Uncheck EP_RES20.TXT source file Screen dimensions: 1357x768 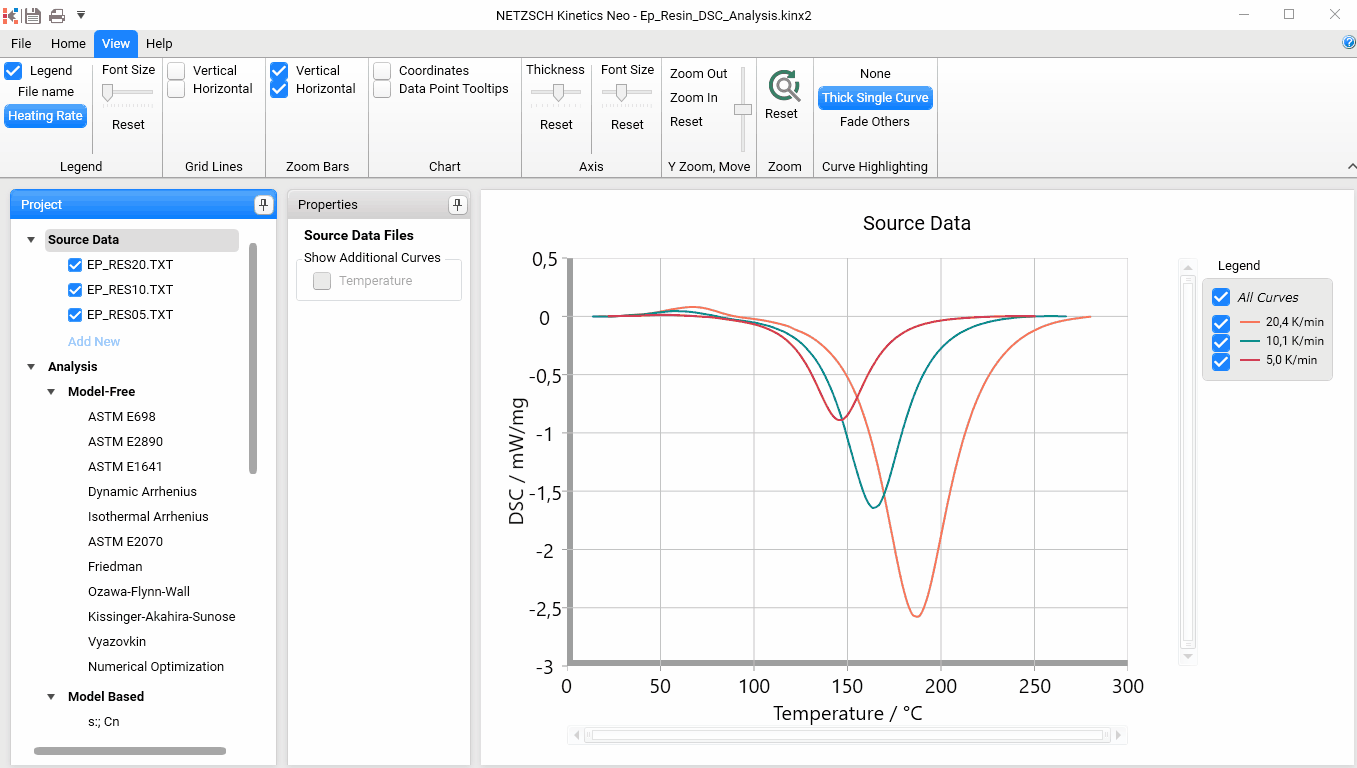(75, 265)
